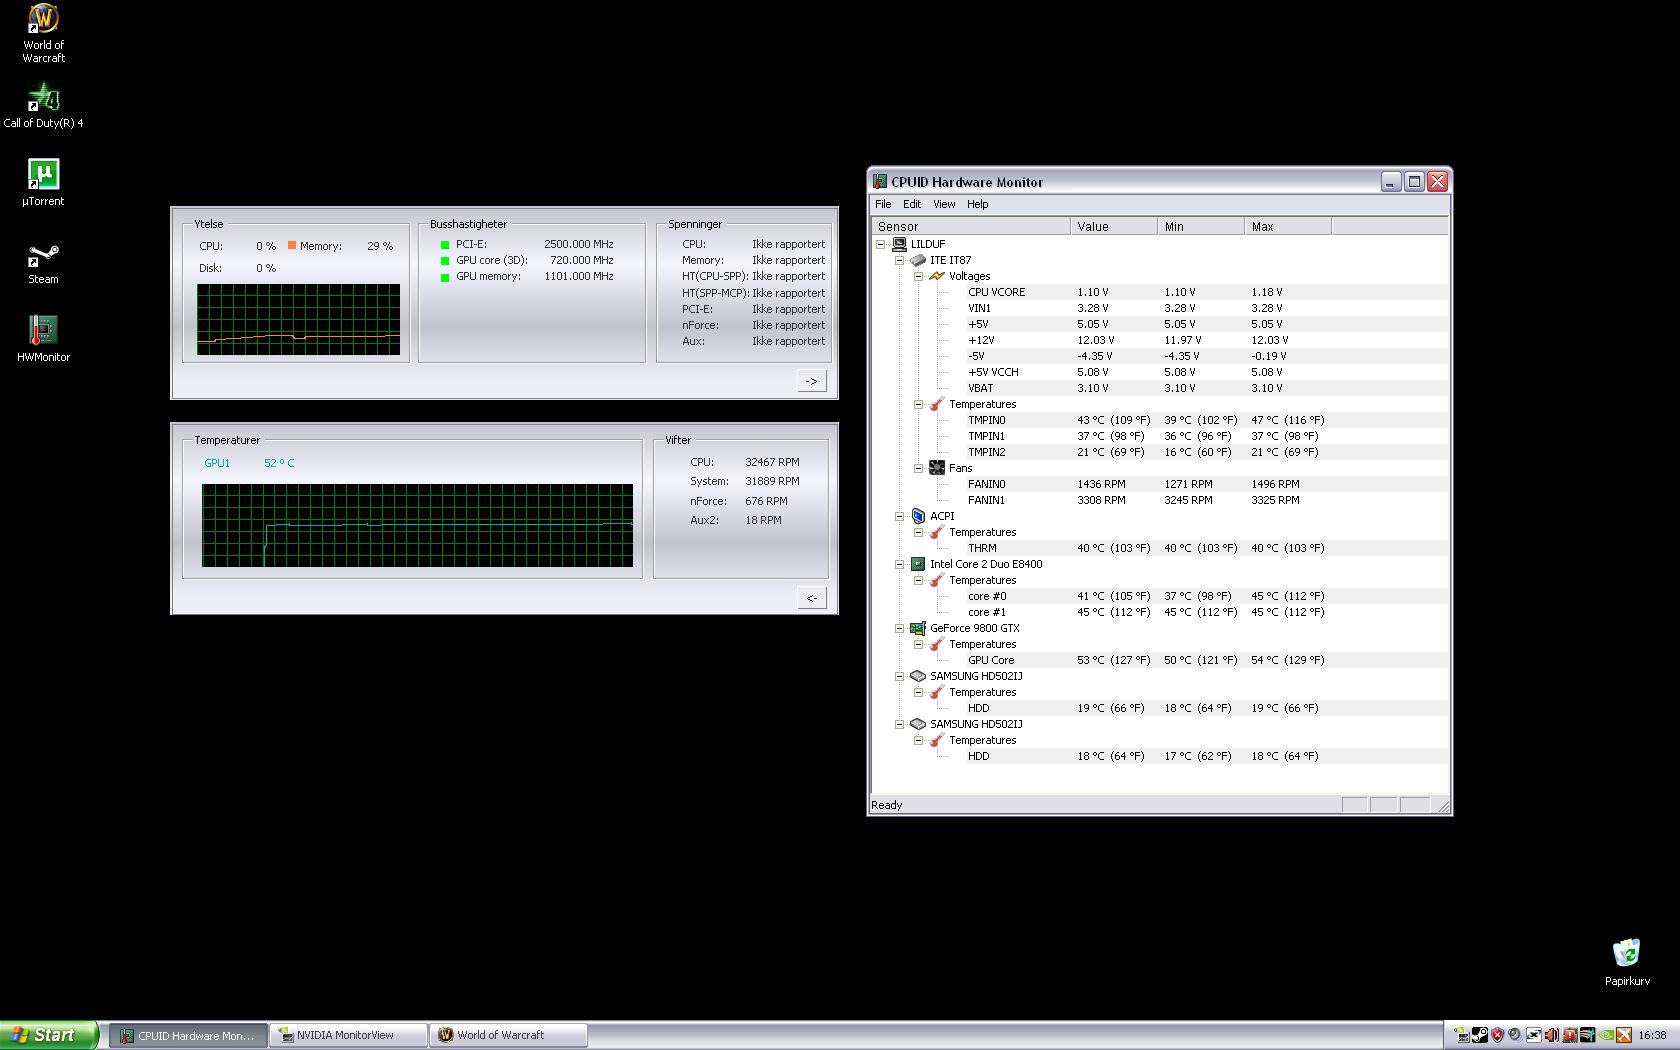Click the Fans fan icon
1680x1050 pixels.
(x=937, y=468)
